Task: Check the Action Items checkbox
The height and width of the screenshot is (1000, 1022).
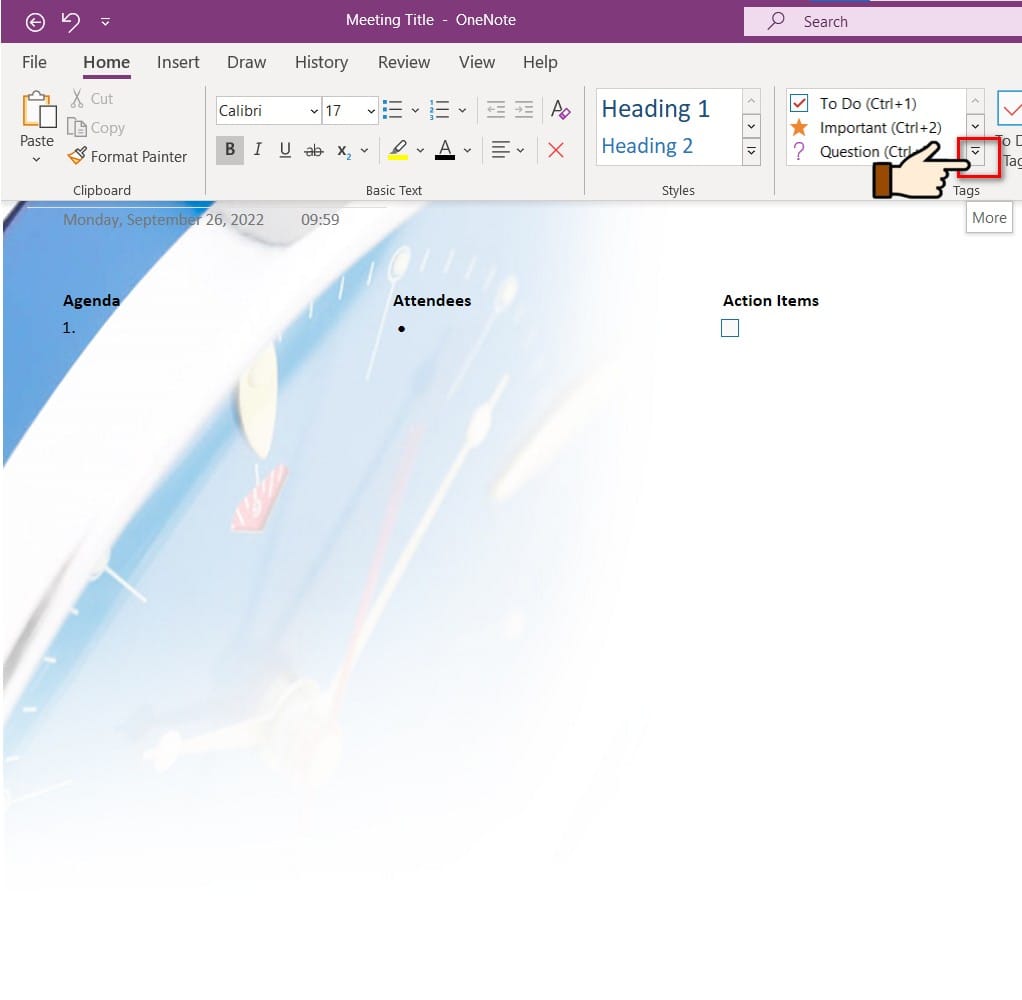Action: [x=729, y=328]
